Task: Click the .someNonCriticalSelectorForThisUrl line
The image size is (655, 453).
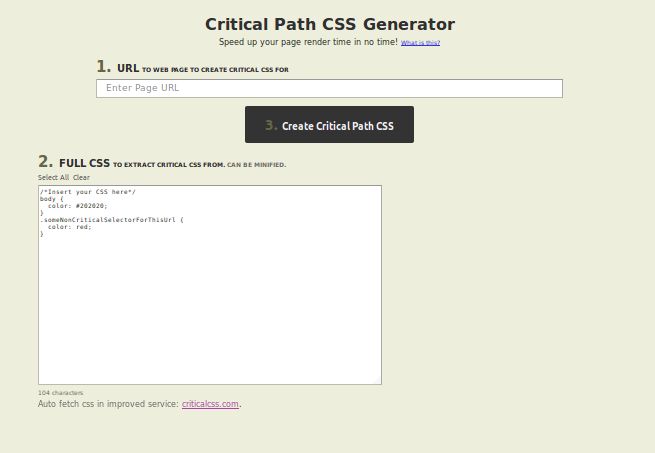Action: [x=112, y=220]
